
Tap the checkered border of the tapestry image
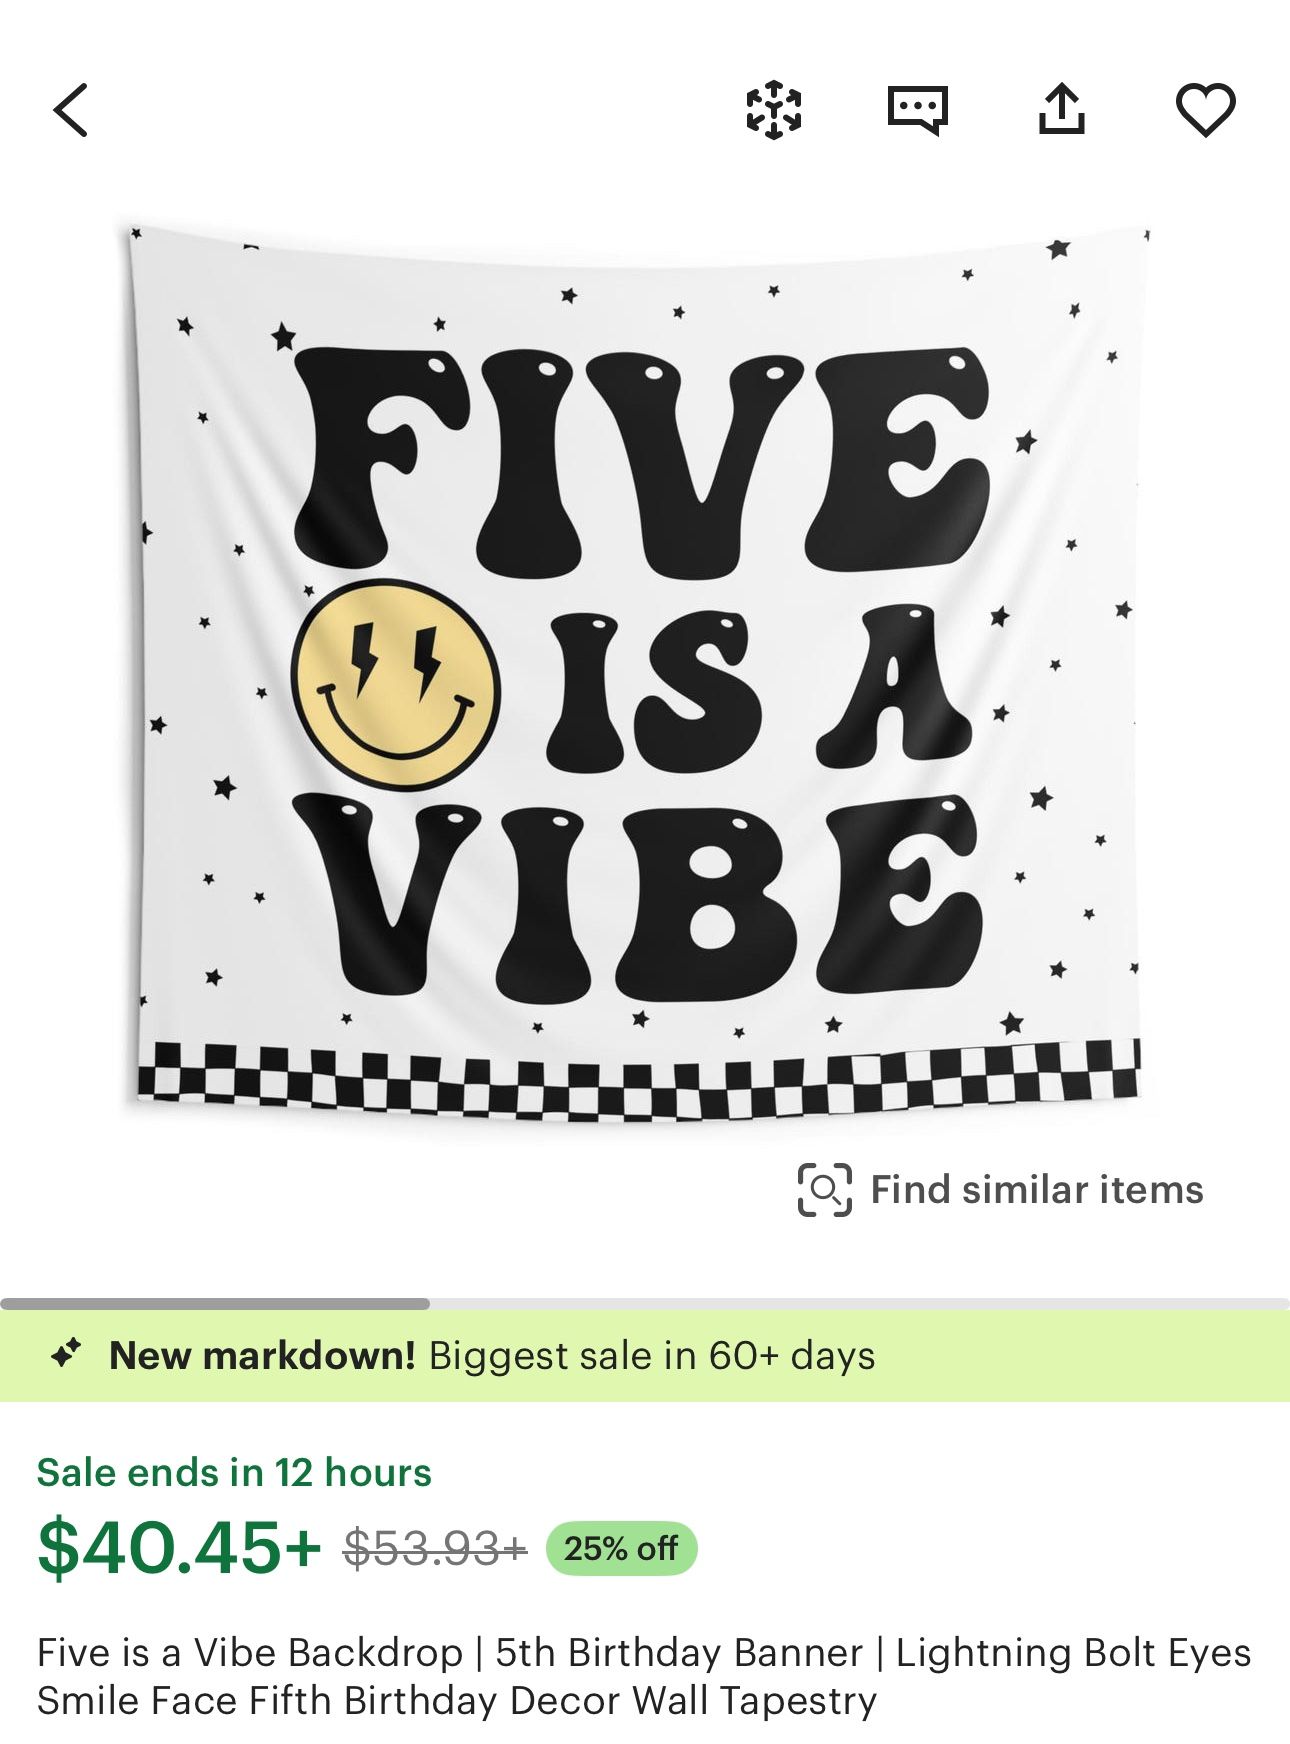click(639, 1078)
